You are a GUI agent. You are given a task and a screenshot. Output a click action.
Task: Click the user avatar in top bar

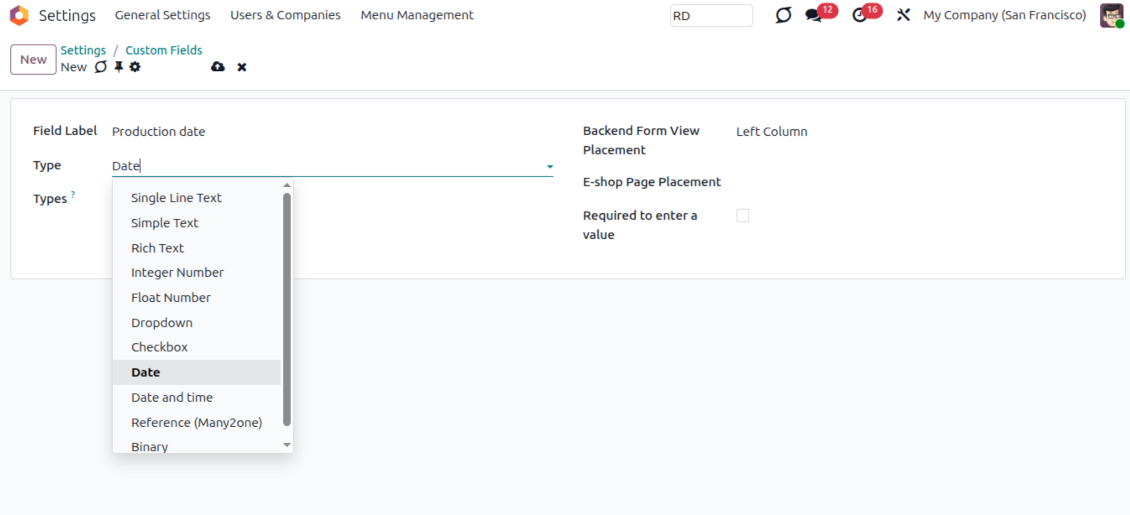1111,15
